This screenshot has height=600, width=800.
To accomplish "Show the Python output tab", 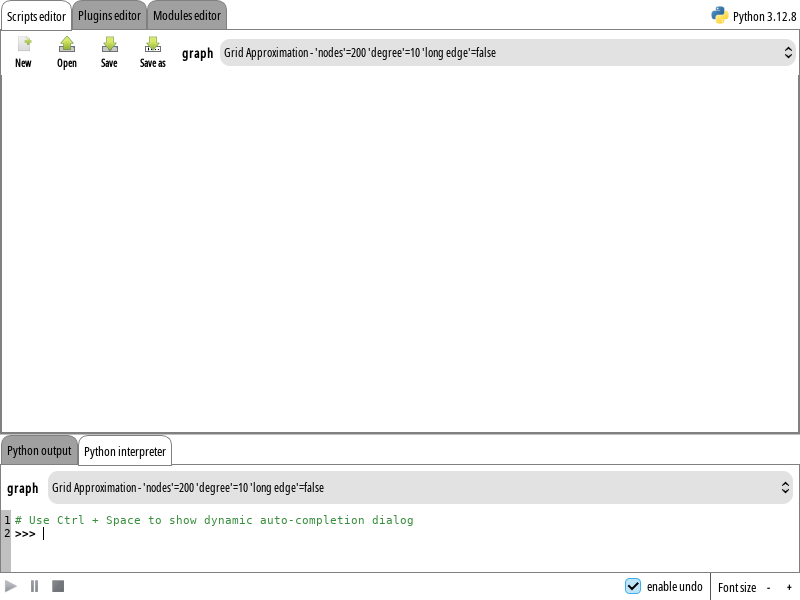I will coord(39,451).
